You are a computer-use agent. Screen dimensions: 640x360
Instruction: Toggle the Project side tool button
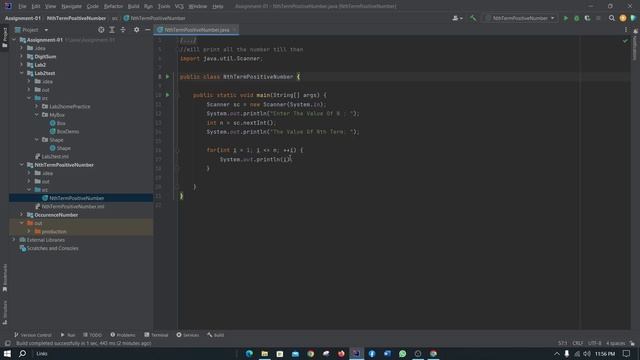point(4,38)
